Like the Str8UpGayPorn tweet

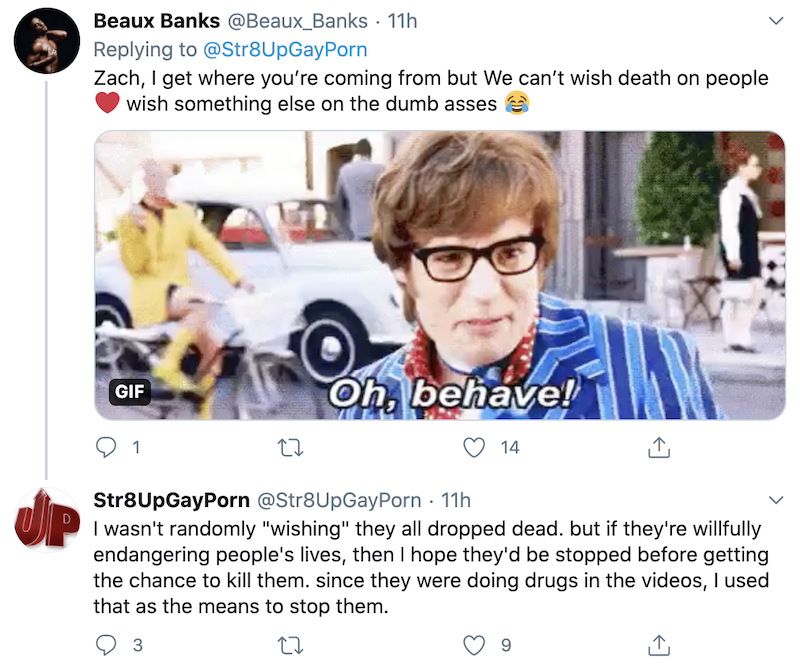pos(475,644)
